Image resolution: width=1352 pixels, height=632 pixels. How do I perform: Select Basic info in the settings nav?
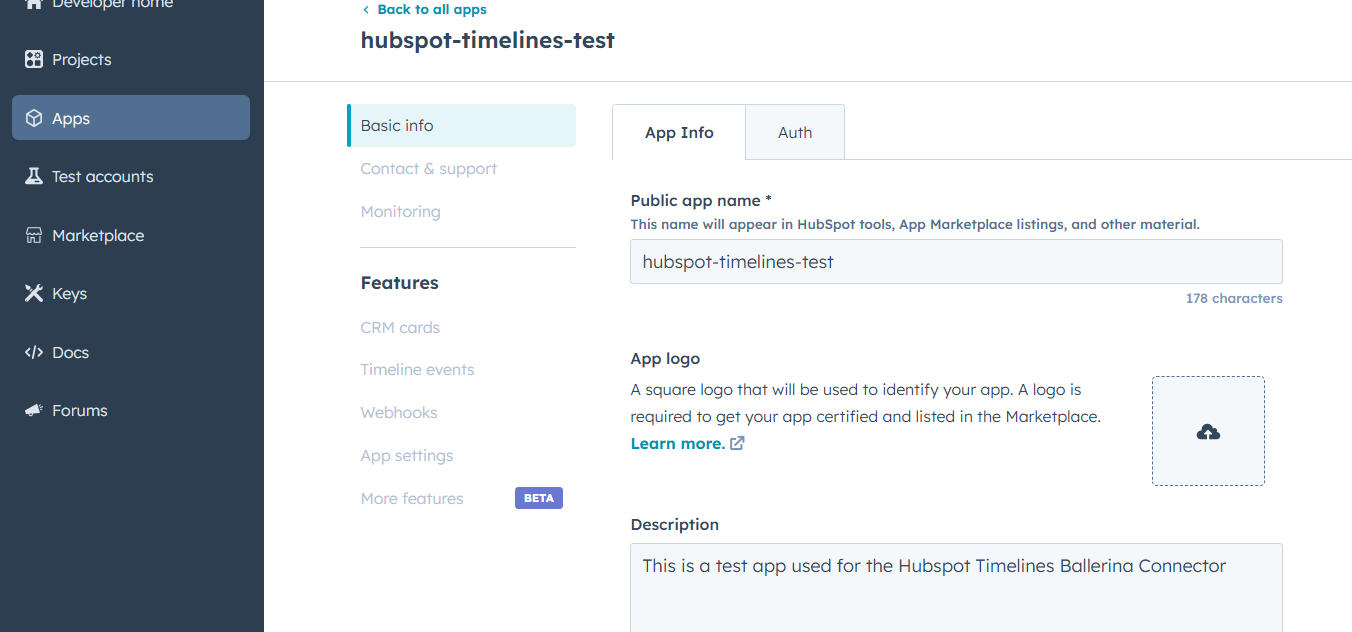tap(461, 125)
